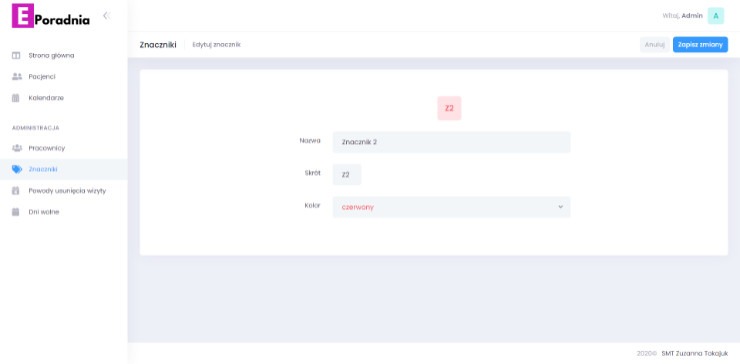Select Znaczniki in sidebar
The width and height of the screenshot is (740, 364).
point(64,169)
